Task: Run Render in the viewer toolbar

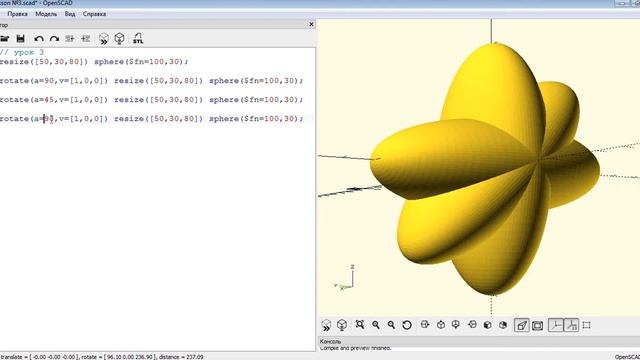Action: [x=342, y=325]
